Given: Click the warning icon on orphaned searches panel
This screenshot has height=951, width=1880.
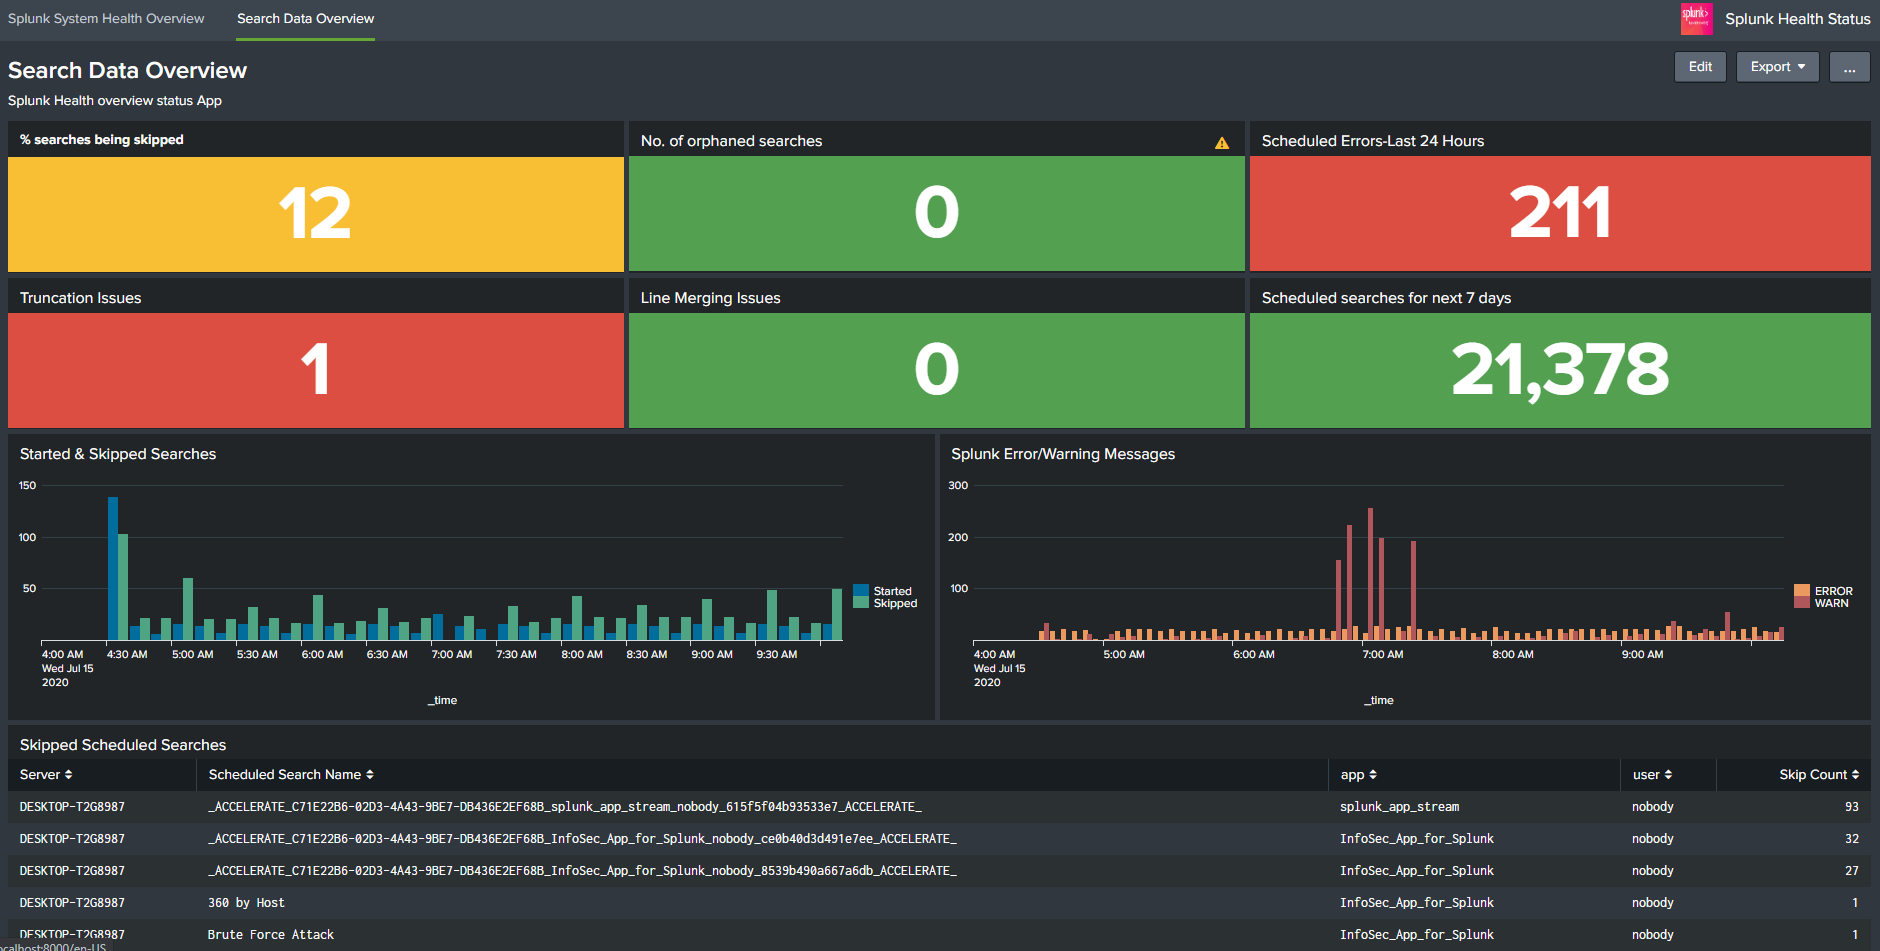Looking at the screenshot, I should click(x=1222, y=142).
